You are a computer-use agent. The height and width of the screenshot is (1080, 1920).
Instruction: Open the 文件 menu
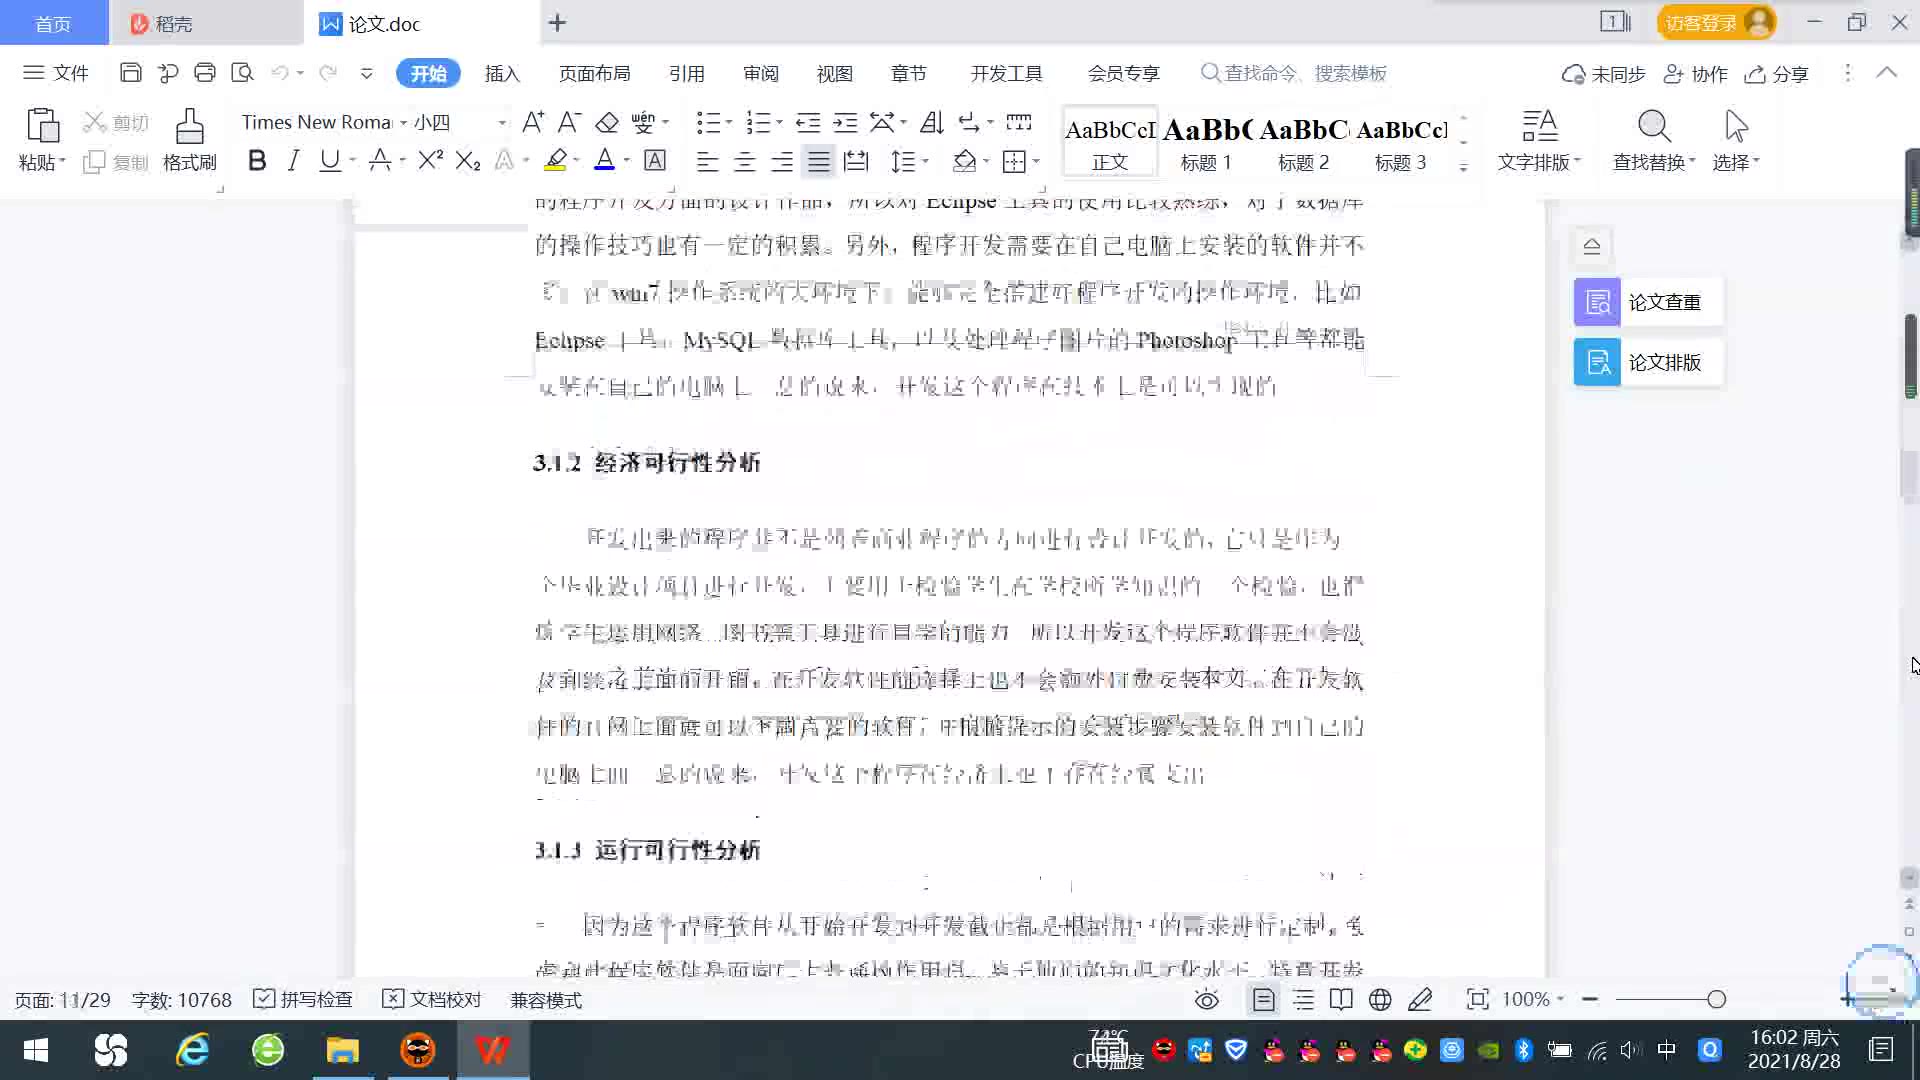(56, 73)
